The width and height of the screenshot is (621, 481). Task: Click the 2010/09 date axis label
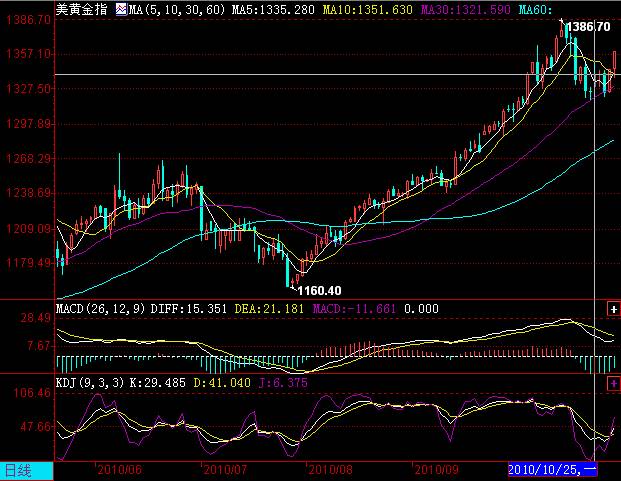tap(436, 470)
